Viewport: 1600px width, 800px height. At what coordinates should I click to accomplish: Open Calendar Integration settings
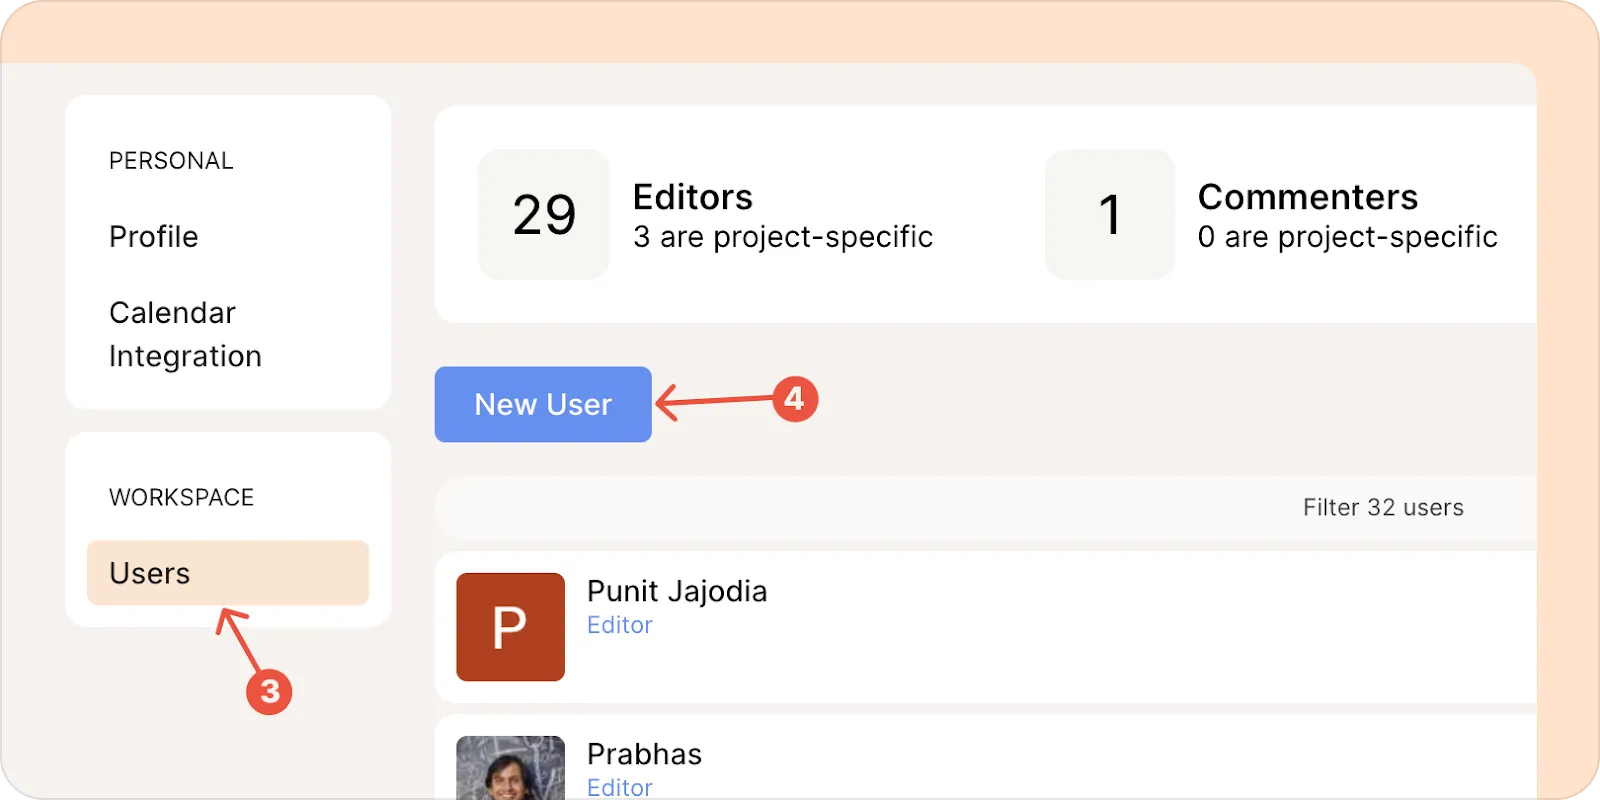(185, 334)
